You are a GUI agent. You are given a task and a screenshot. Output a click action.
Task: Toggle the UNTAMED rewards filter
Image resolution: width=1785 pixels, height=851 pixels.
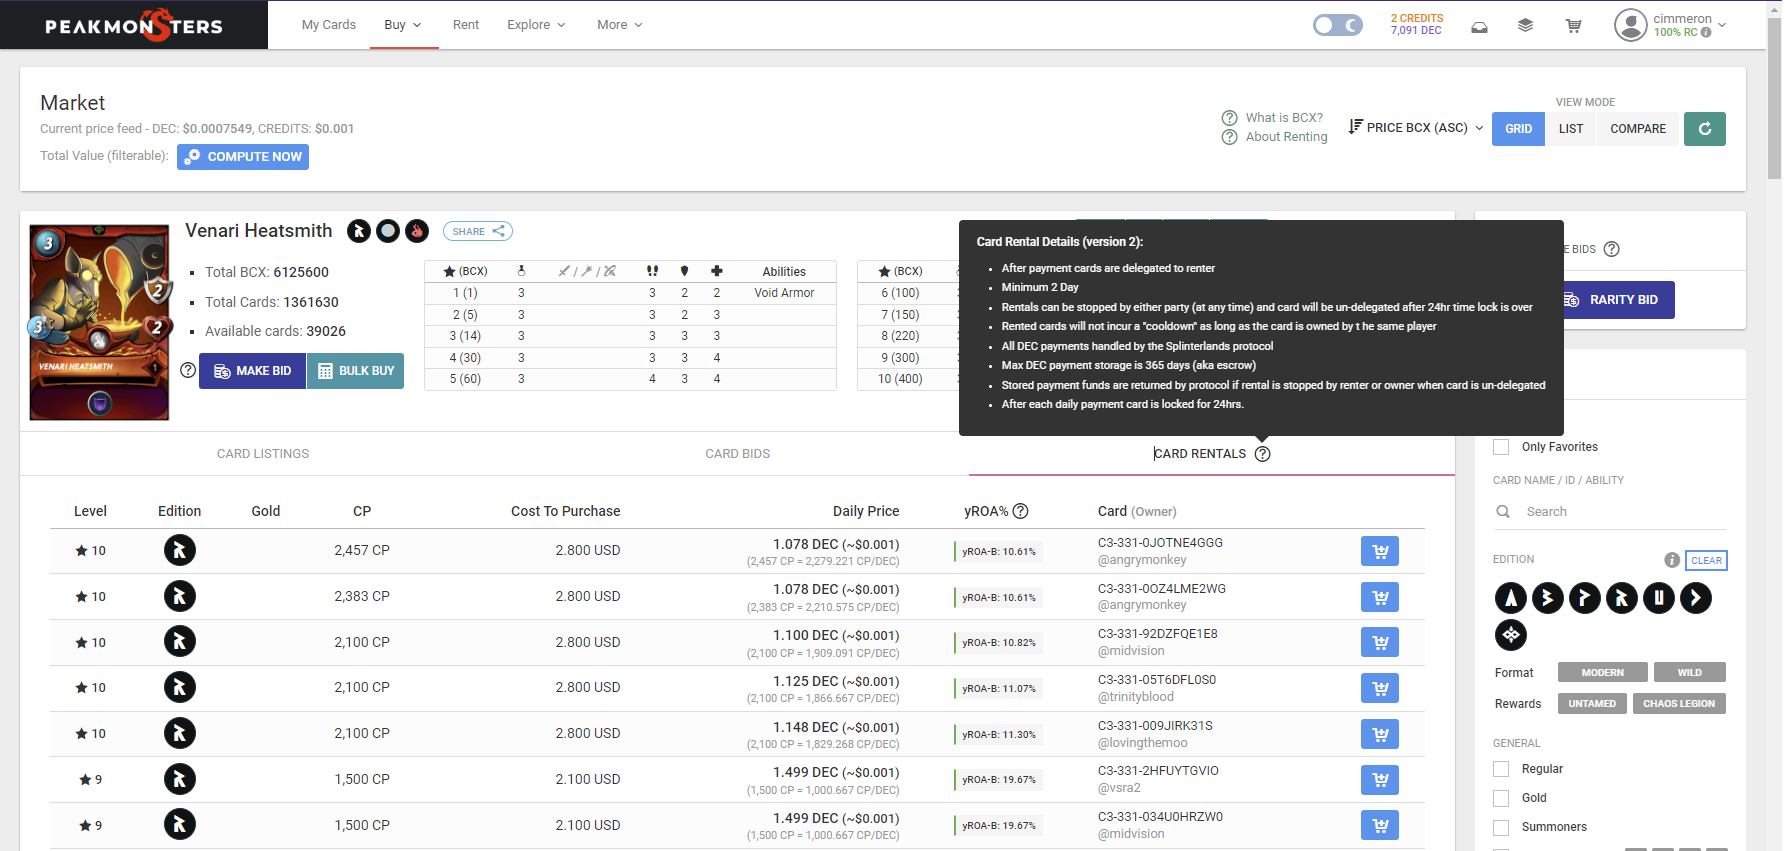point(1591,704)
